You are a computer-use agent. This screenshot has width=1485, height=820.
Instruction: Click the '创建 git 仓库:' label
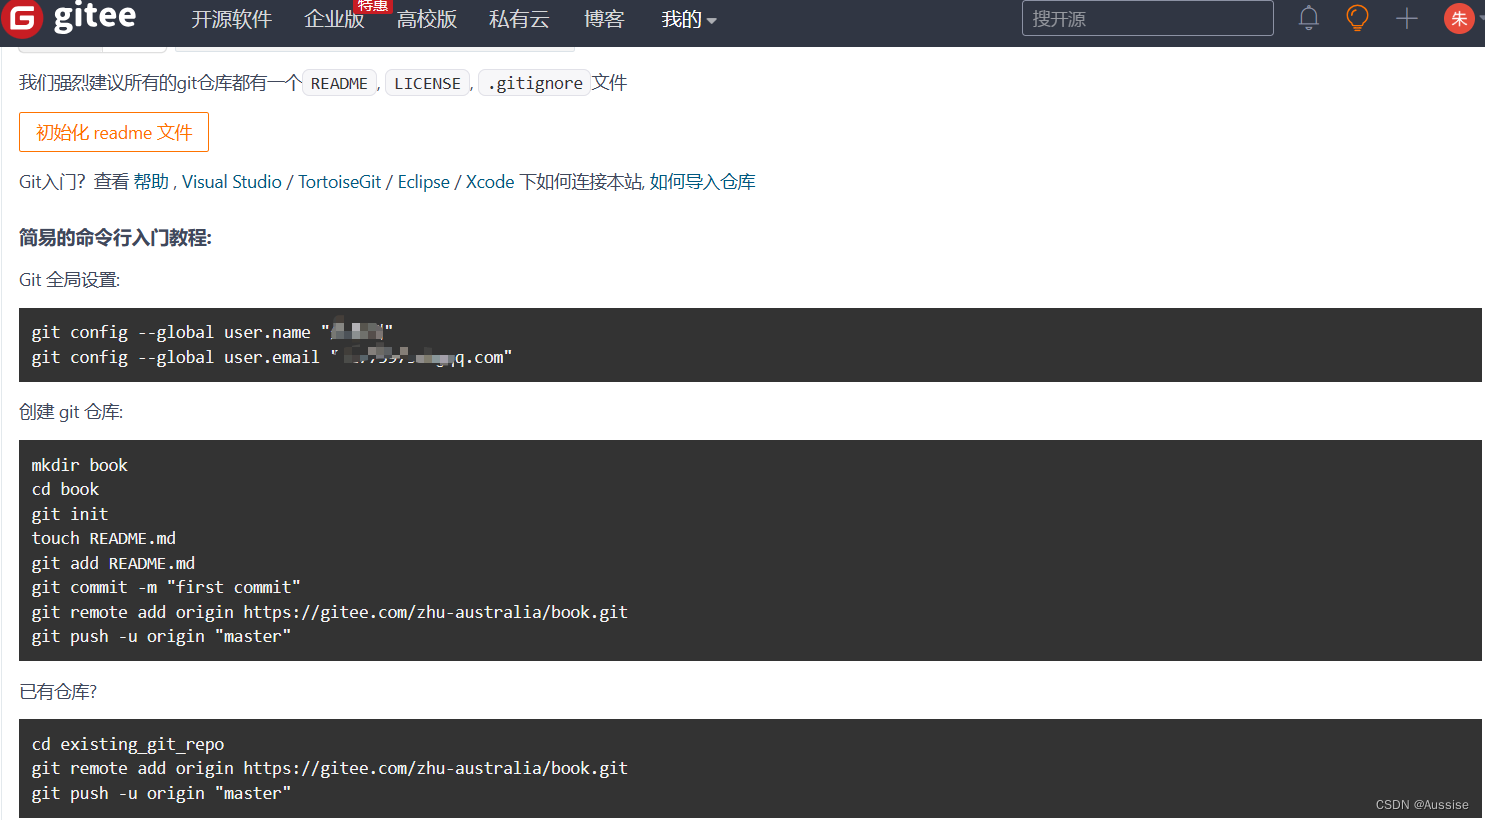71,412
